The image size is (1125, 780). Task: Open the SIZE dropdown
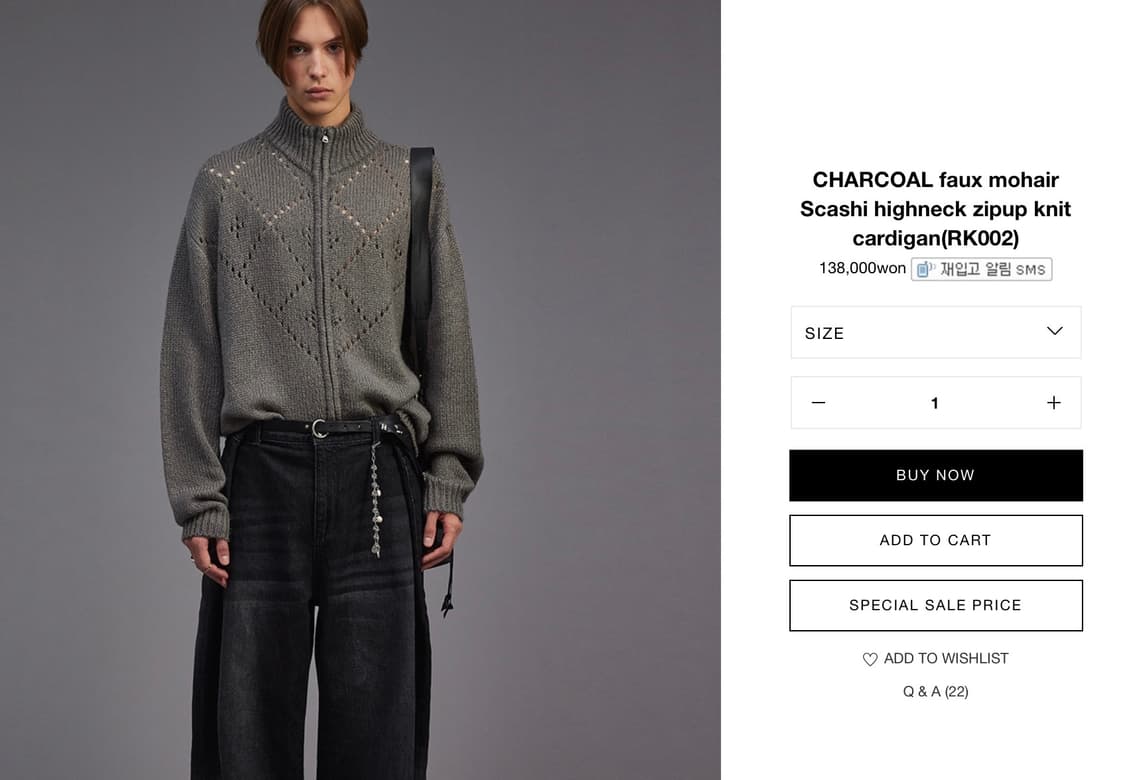[936, 332]
